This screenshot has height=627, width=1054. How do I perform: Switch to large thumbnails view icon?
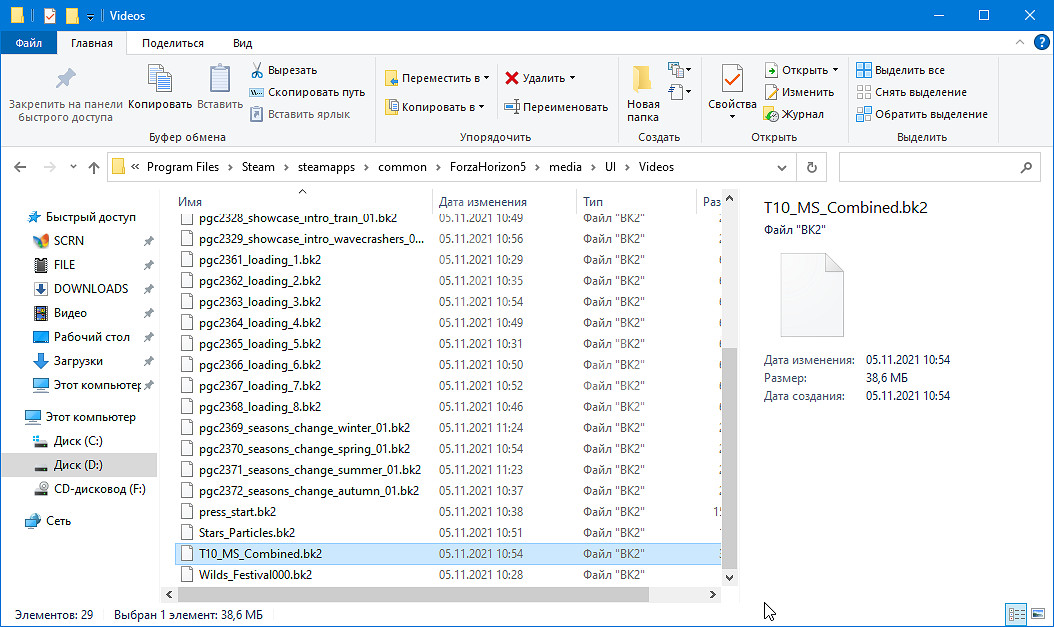(1036, 613)
